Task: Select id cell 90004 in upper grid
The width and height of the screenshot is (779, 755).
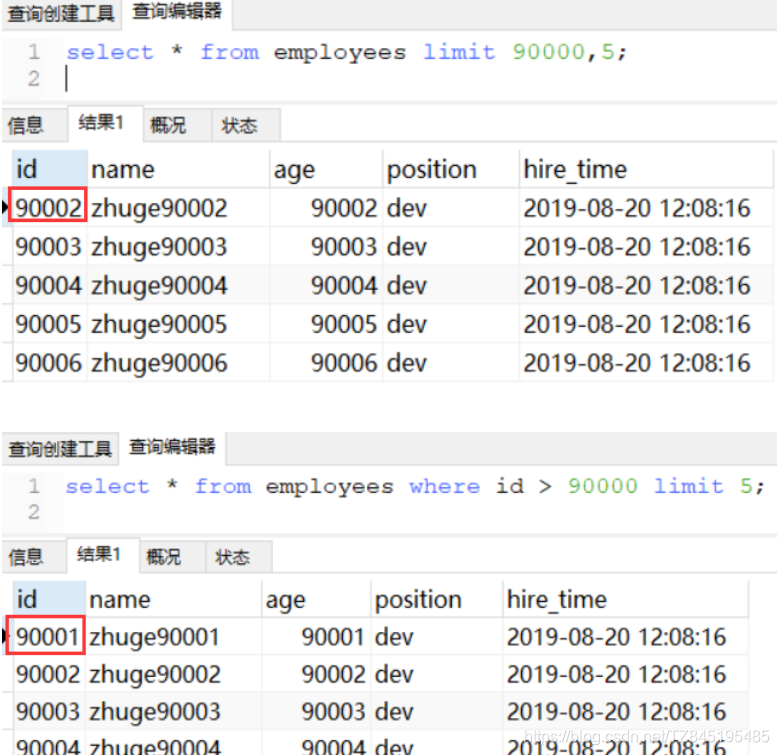Action: [48, 285]
